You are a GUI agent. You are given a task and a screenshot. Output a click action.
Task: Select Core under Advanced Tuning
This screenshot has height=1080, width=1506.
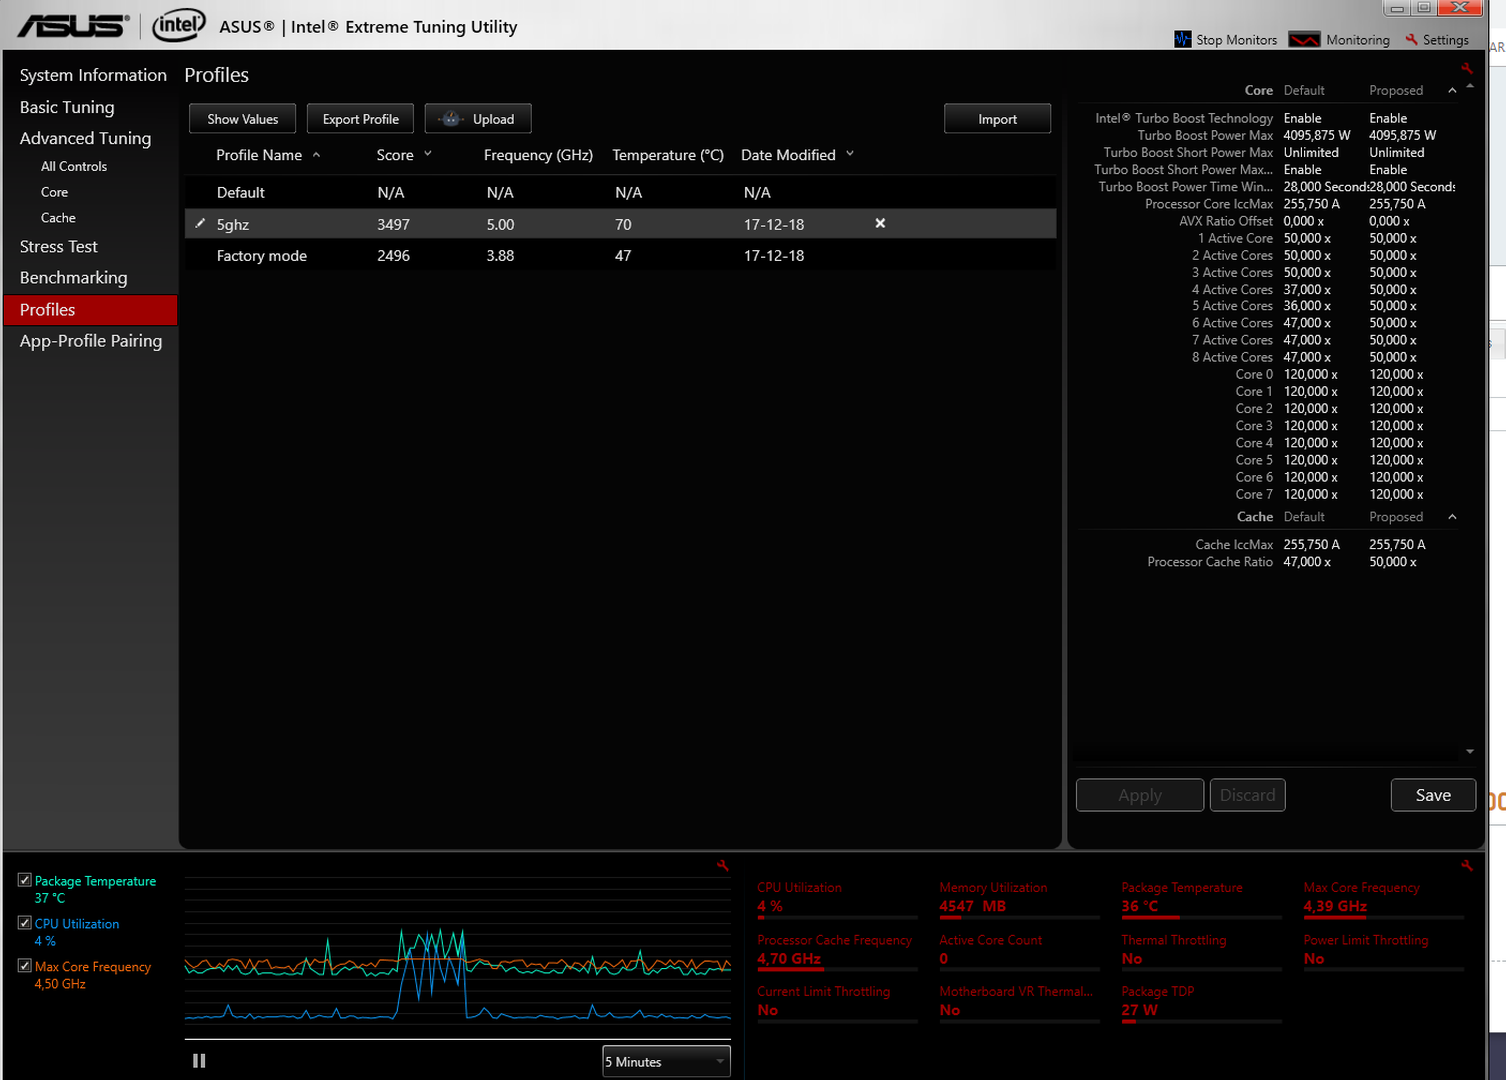55,192
